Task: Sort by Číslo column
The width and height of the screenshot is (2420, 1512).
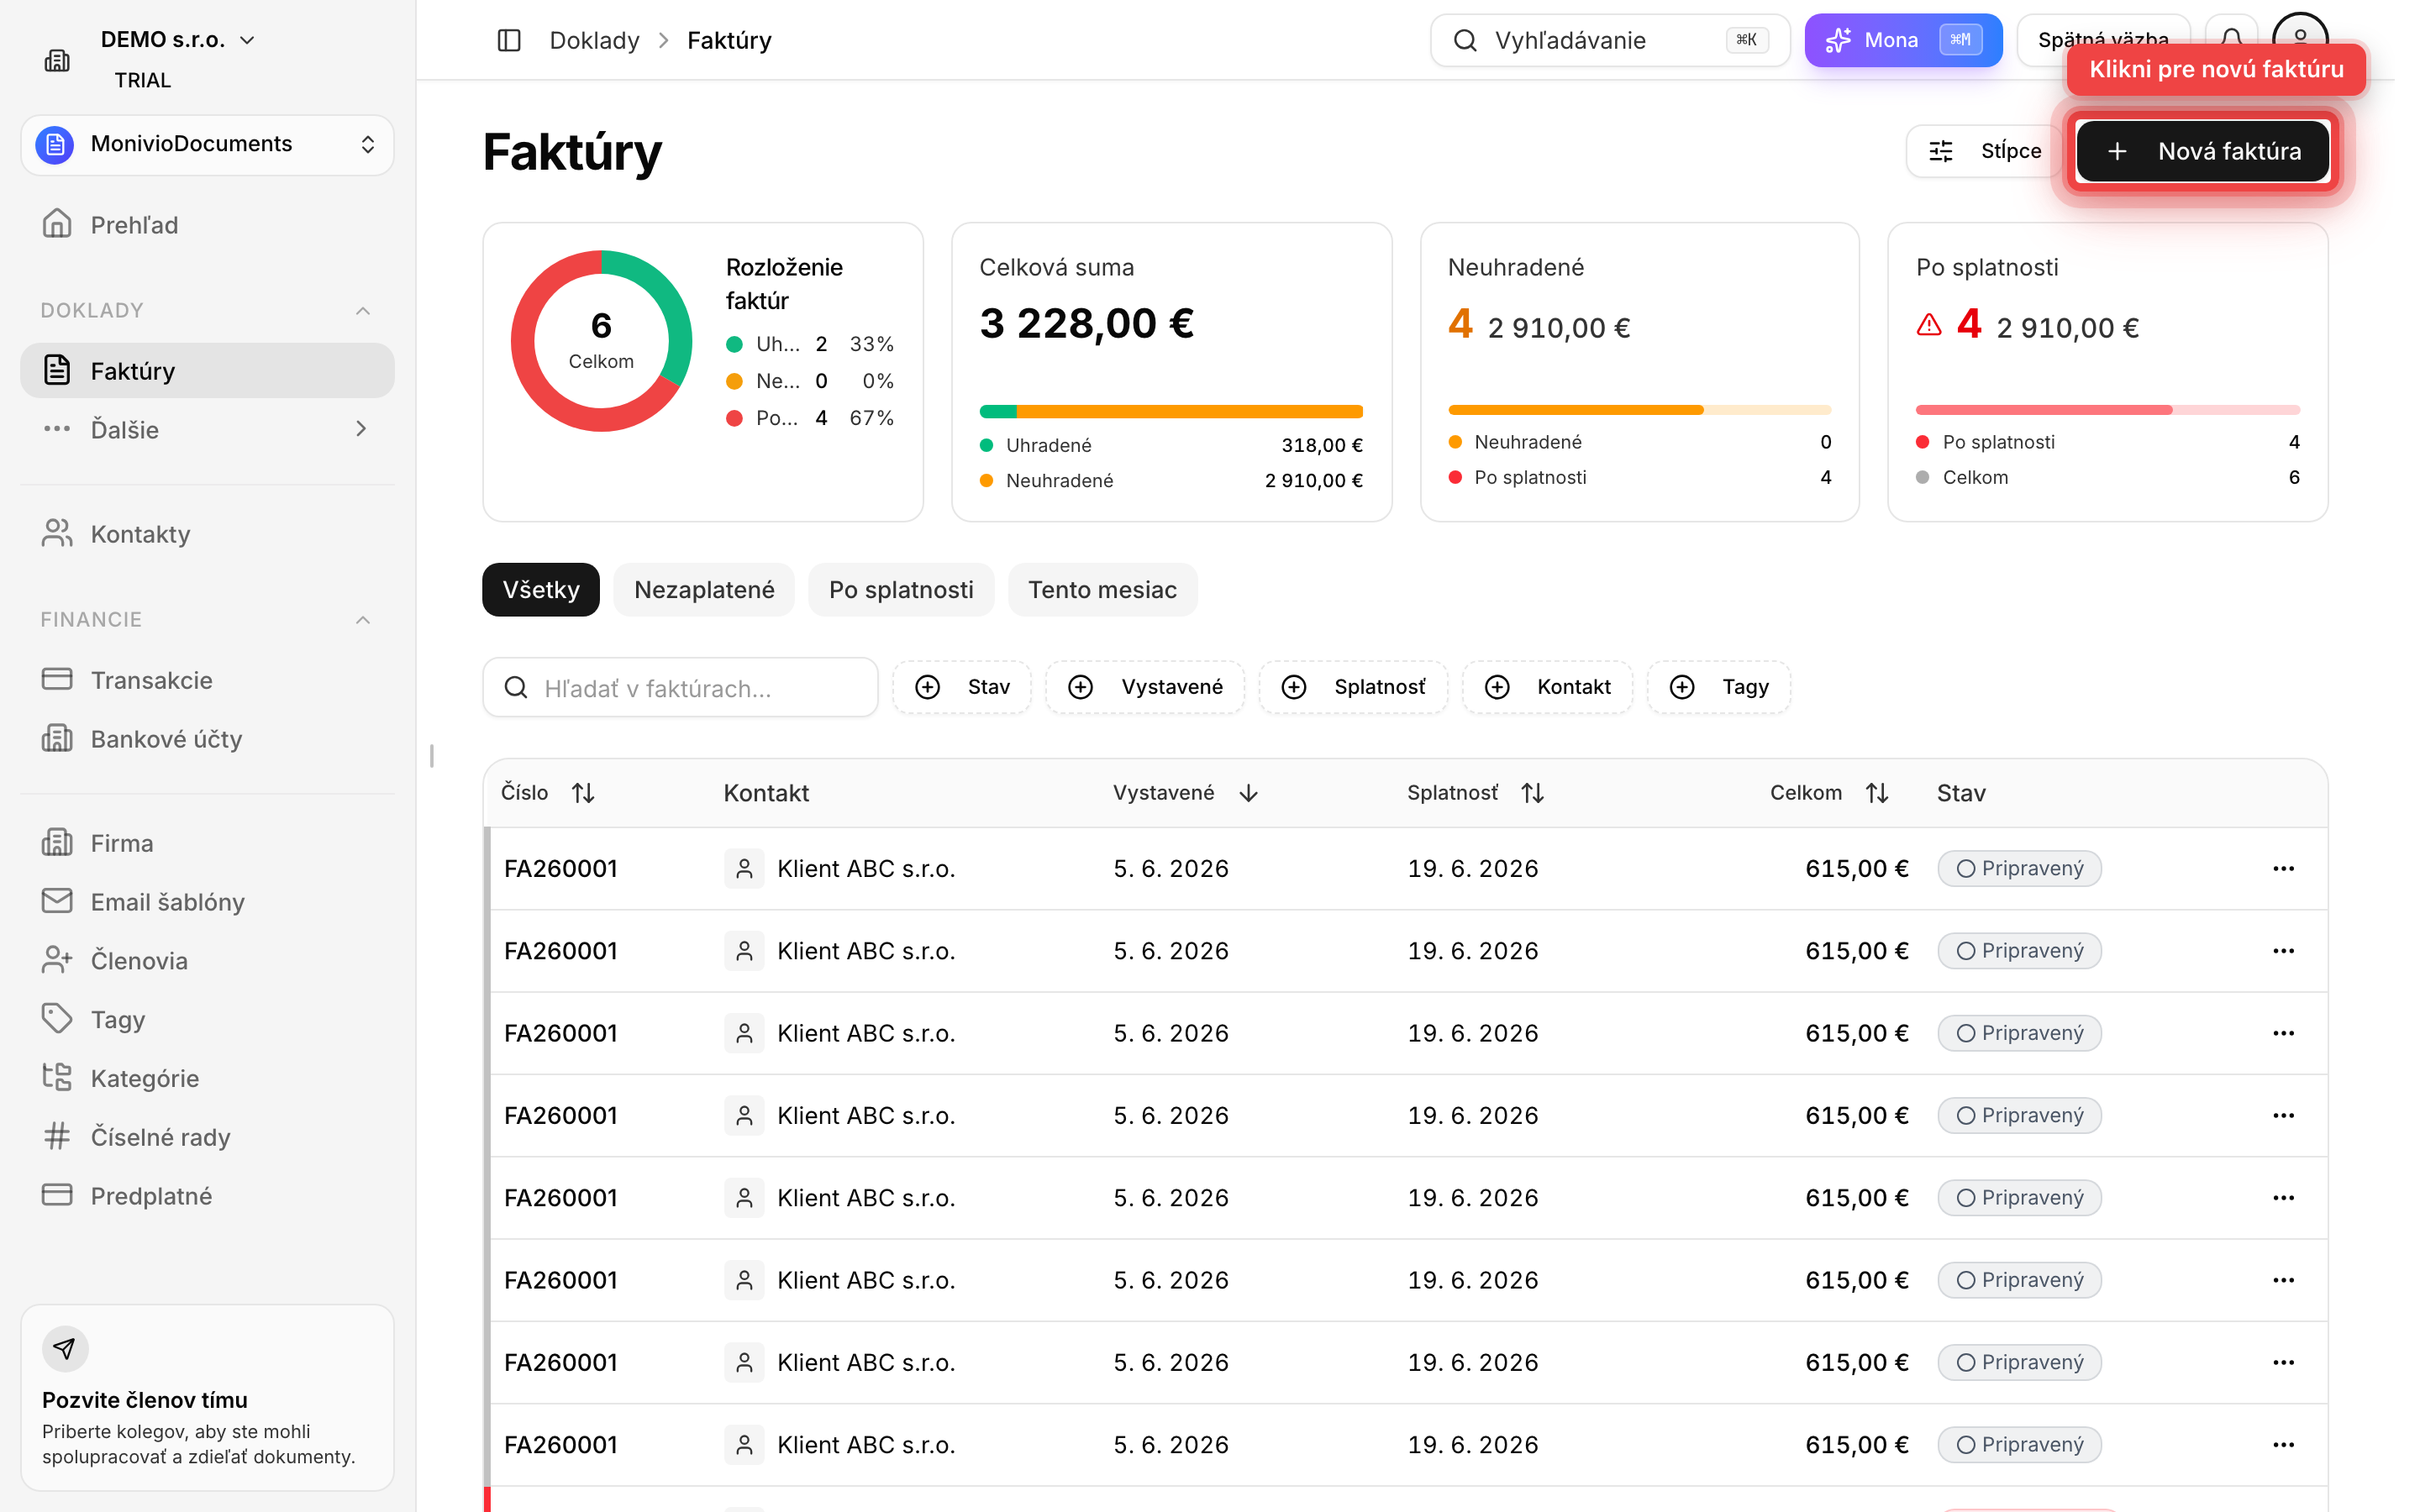Action: pos(547,793)
